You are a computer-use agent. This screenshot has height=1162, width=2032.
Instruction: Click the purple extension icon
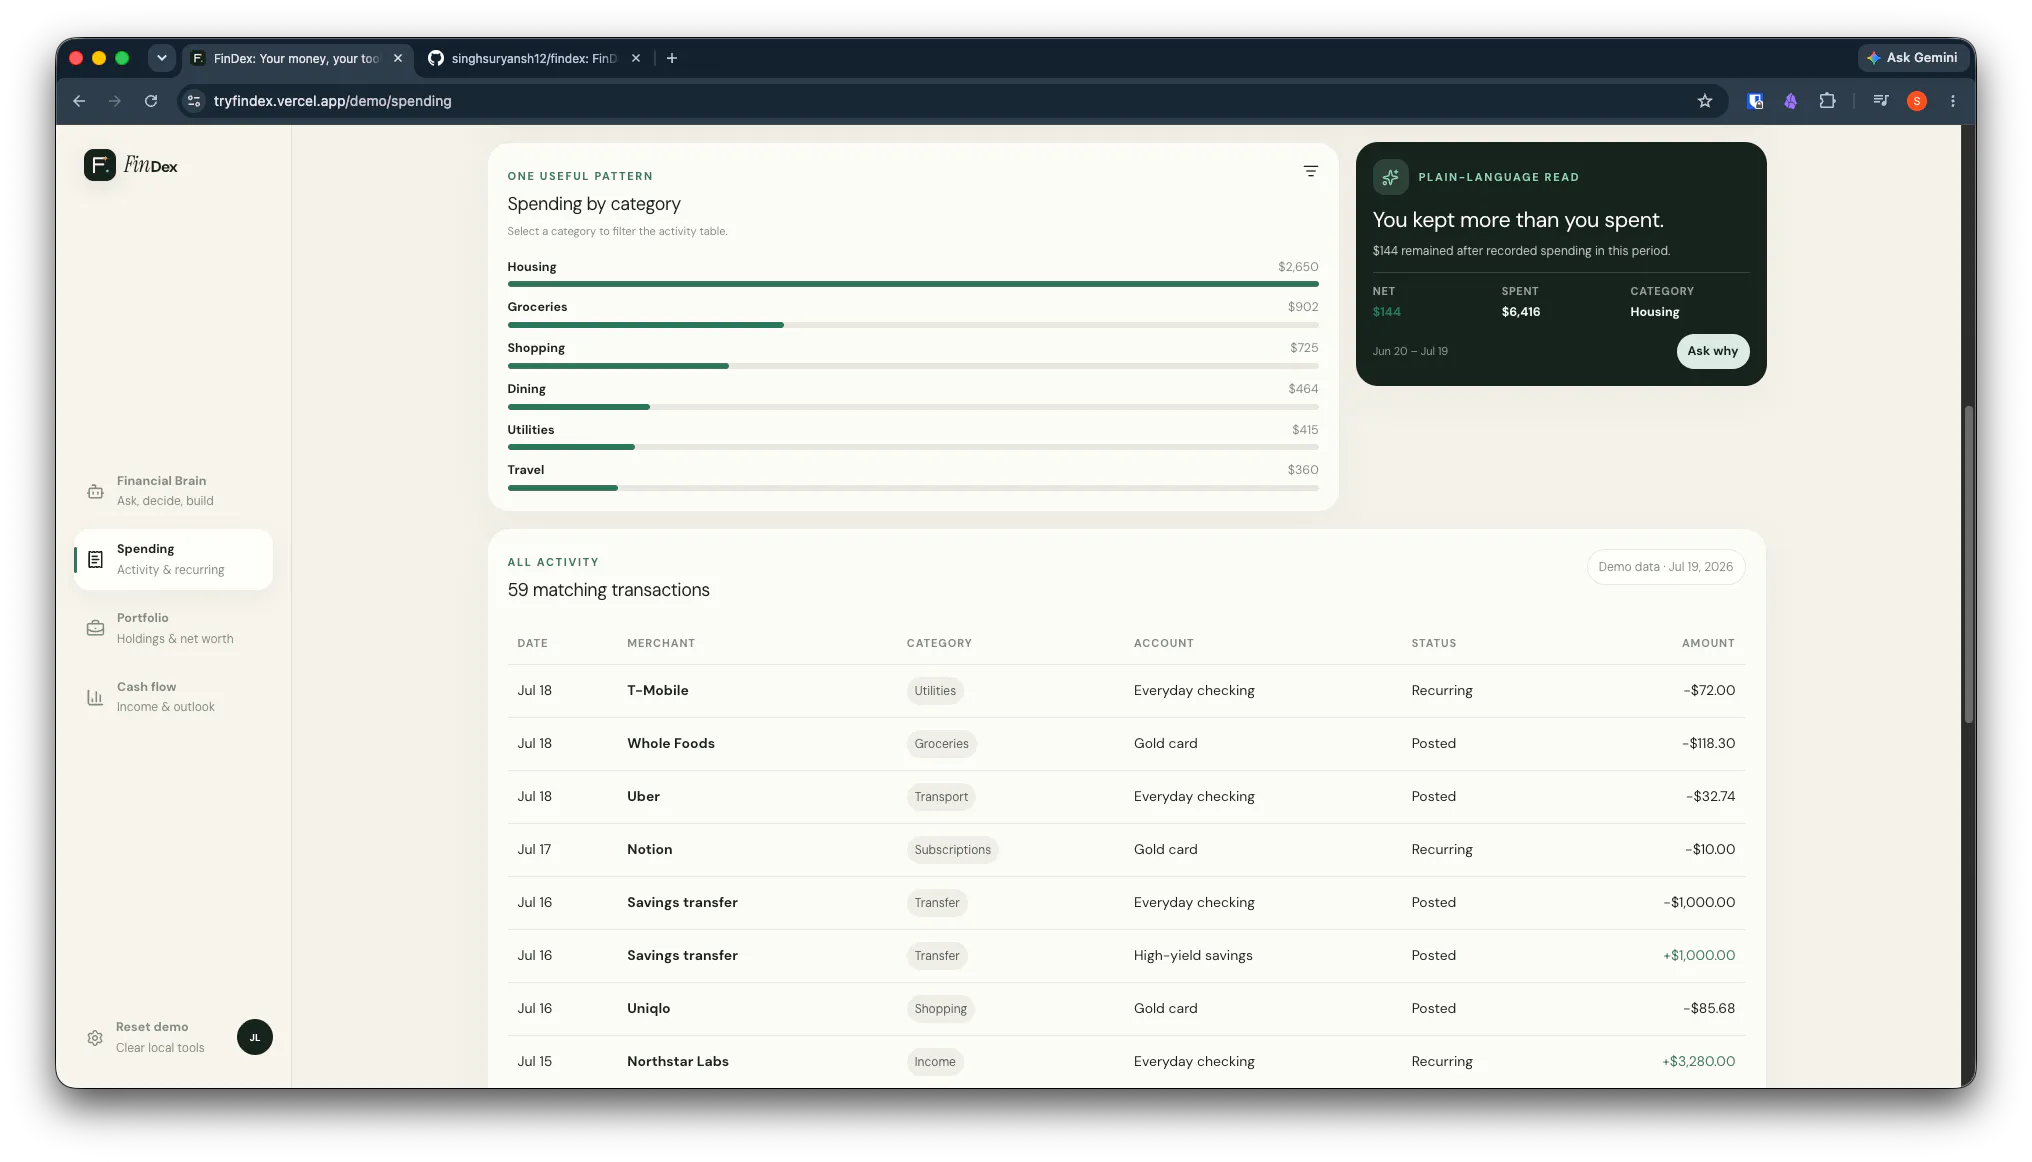pyautogui.click(x=1791, y=101)
